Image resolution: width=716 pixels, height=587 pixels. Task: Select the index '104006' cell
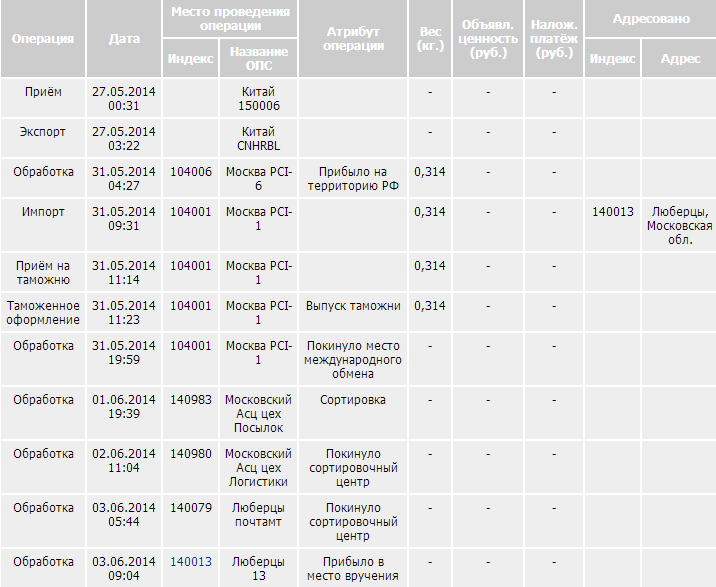[x=190, y=178]
